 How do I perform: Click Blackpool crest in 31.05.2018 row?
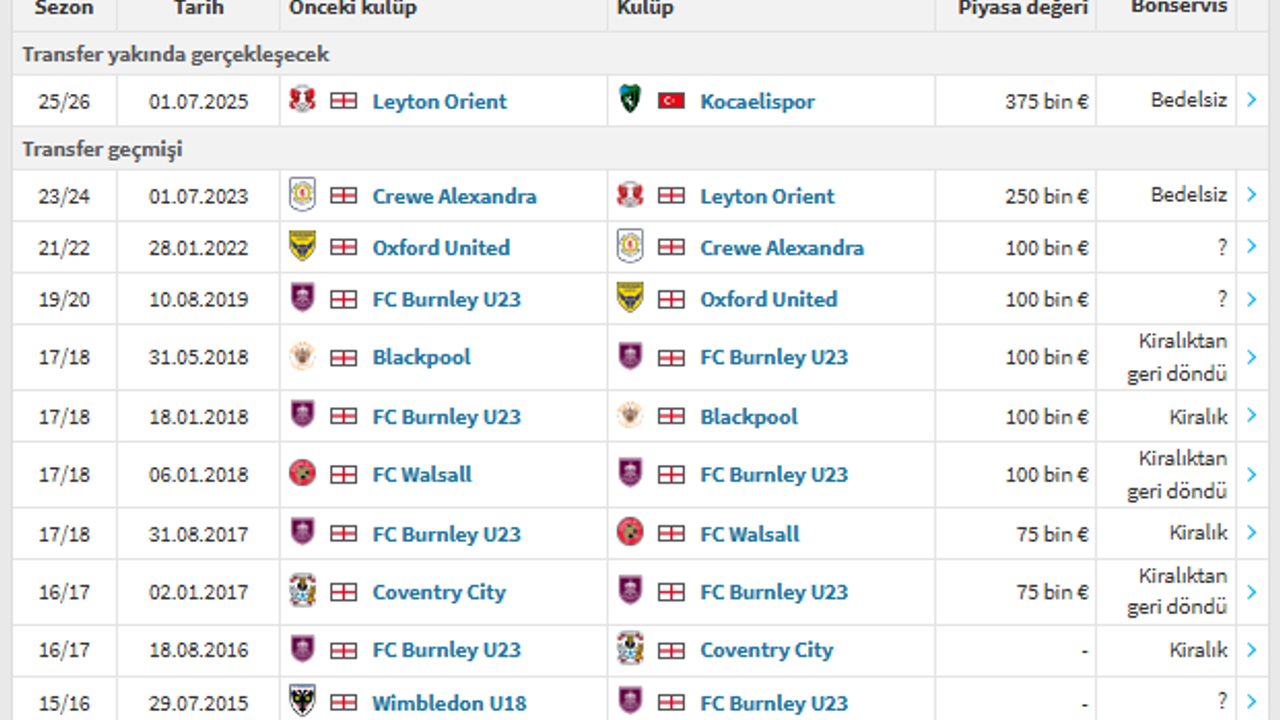302,357
